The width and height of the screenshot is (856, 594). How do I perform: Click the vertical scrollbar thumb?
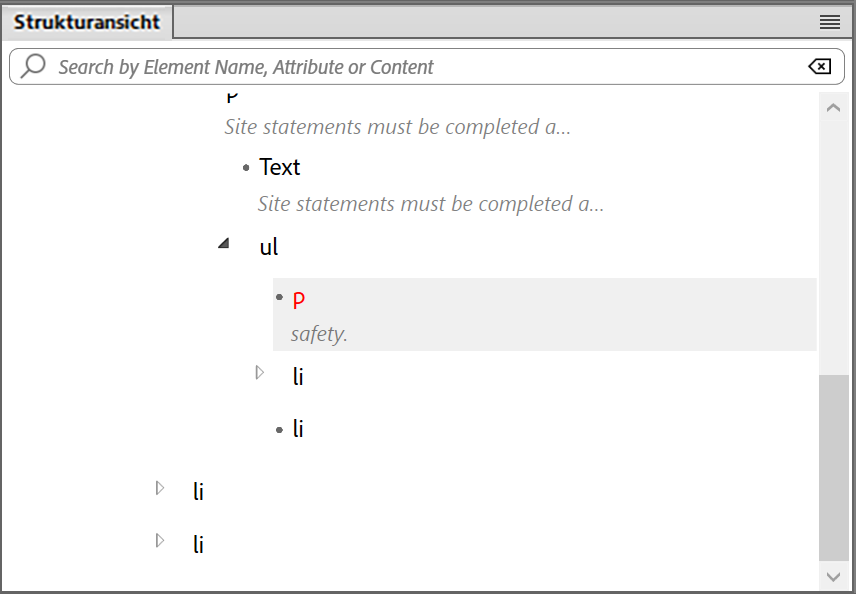tap(833, 467)
